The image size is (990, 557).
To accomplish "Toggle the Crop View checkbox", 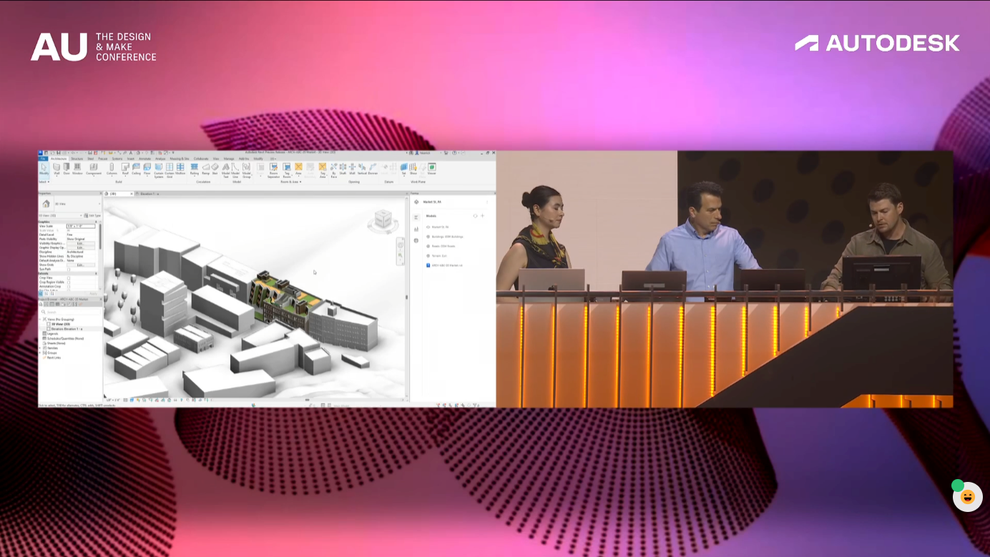I will click(x=69, y=278).
